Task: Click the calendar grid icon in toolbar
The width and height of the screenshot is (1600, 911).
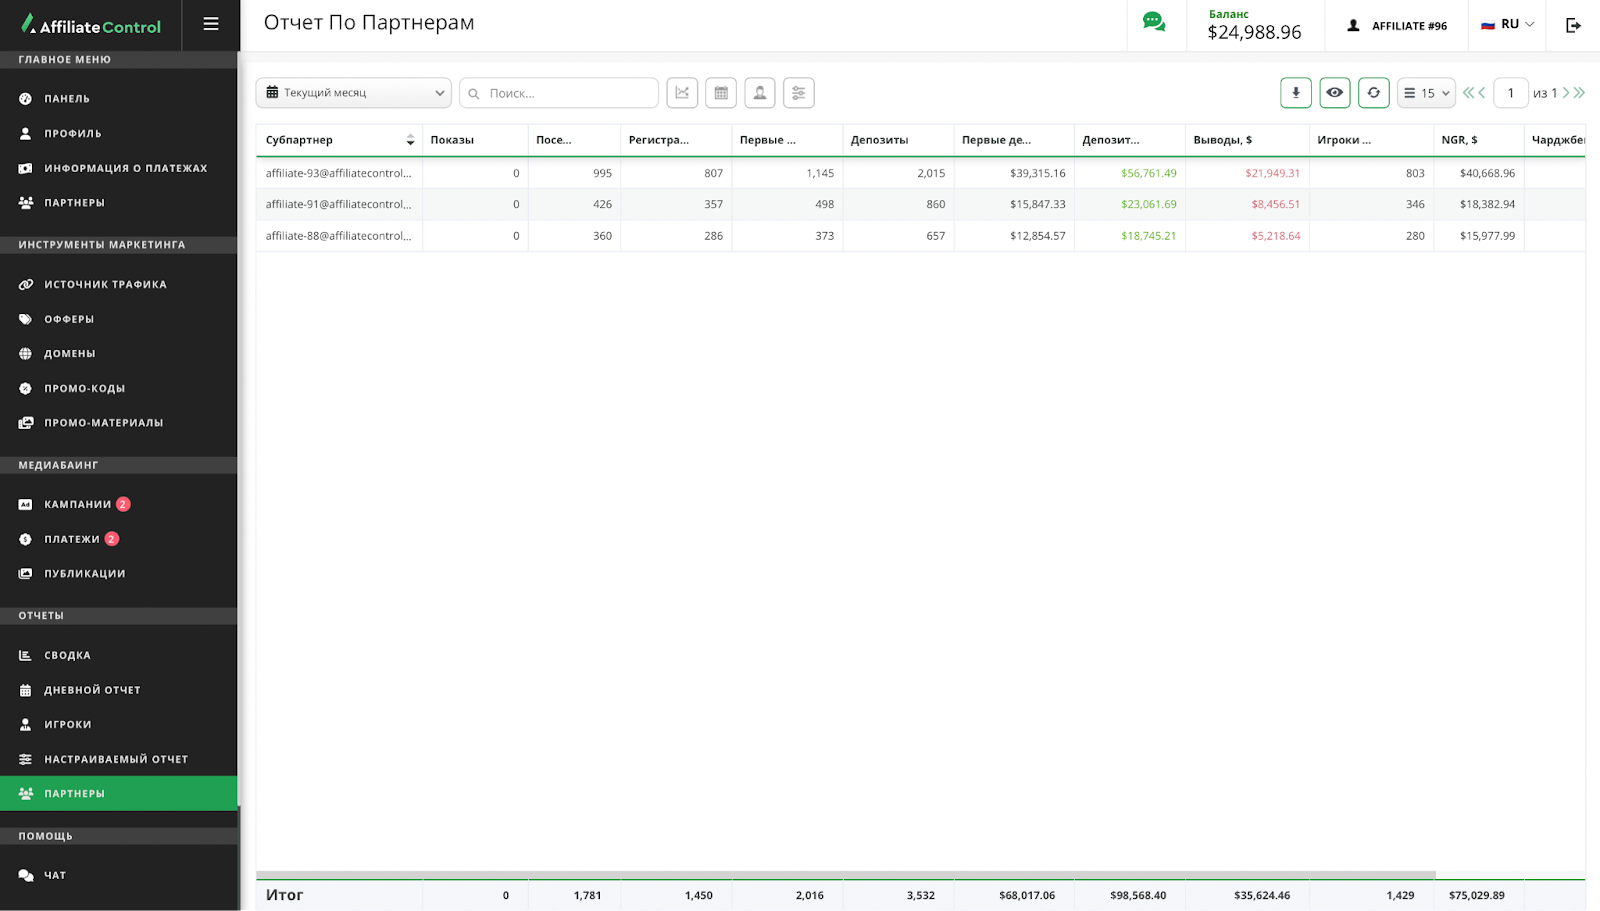Action: click(721, 93)
